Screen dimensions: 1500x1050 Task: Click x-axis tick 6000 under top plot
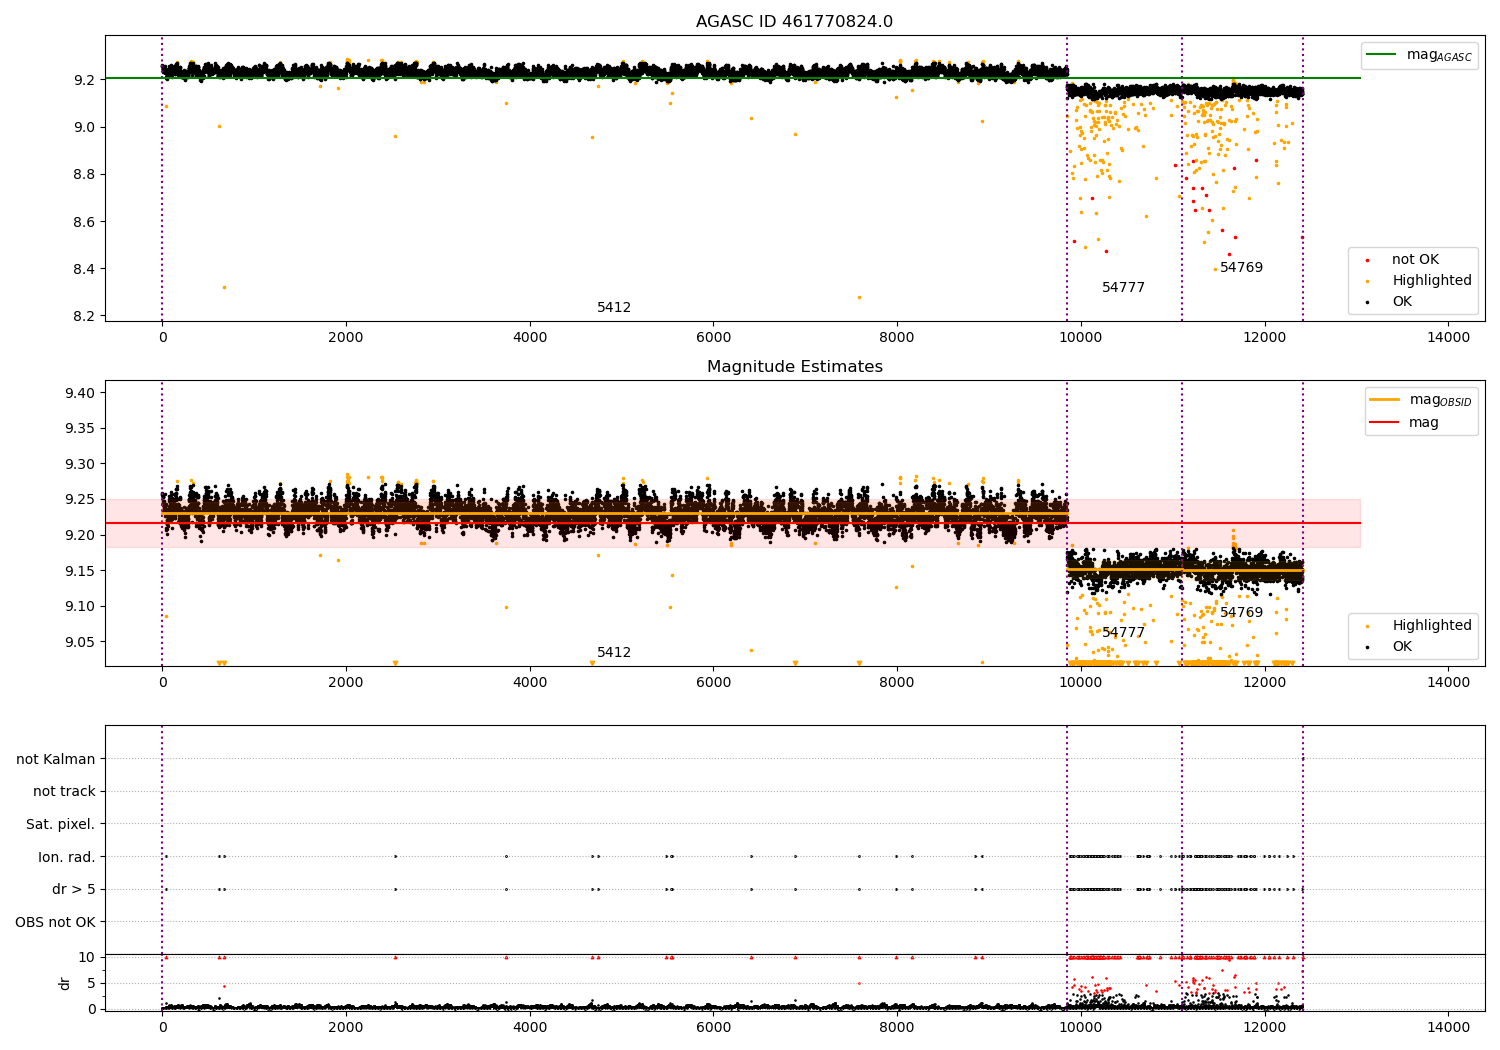point(713,338)
